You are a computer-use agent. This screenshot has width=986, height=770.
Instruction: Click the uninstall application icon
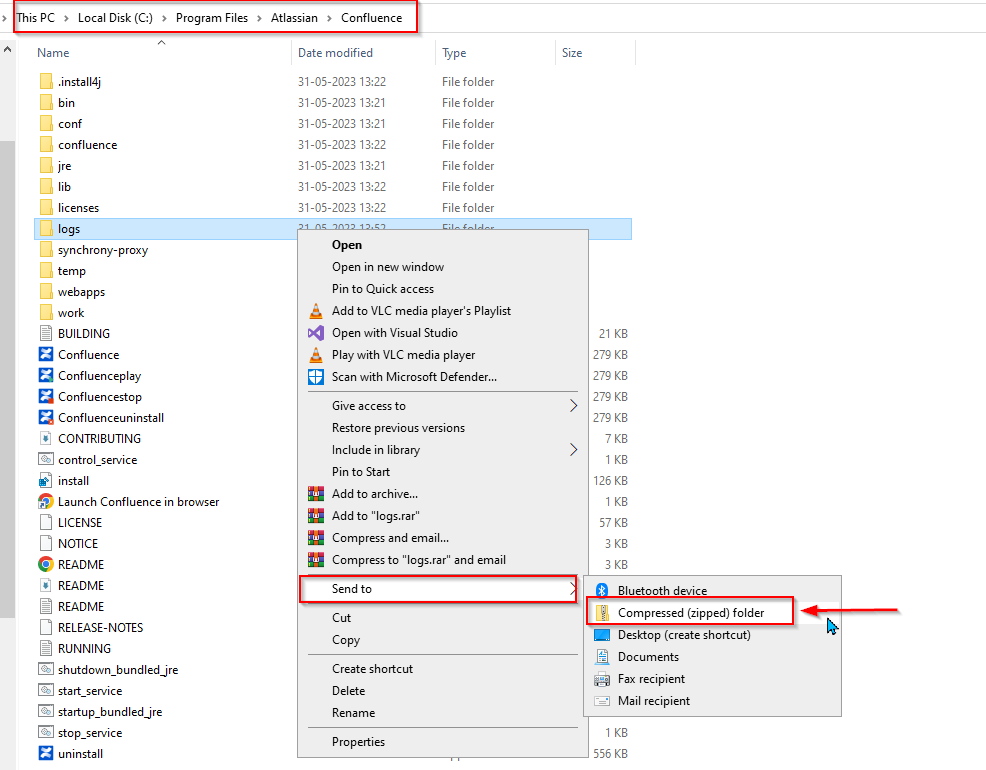click(46, 754)
